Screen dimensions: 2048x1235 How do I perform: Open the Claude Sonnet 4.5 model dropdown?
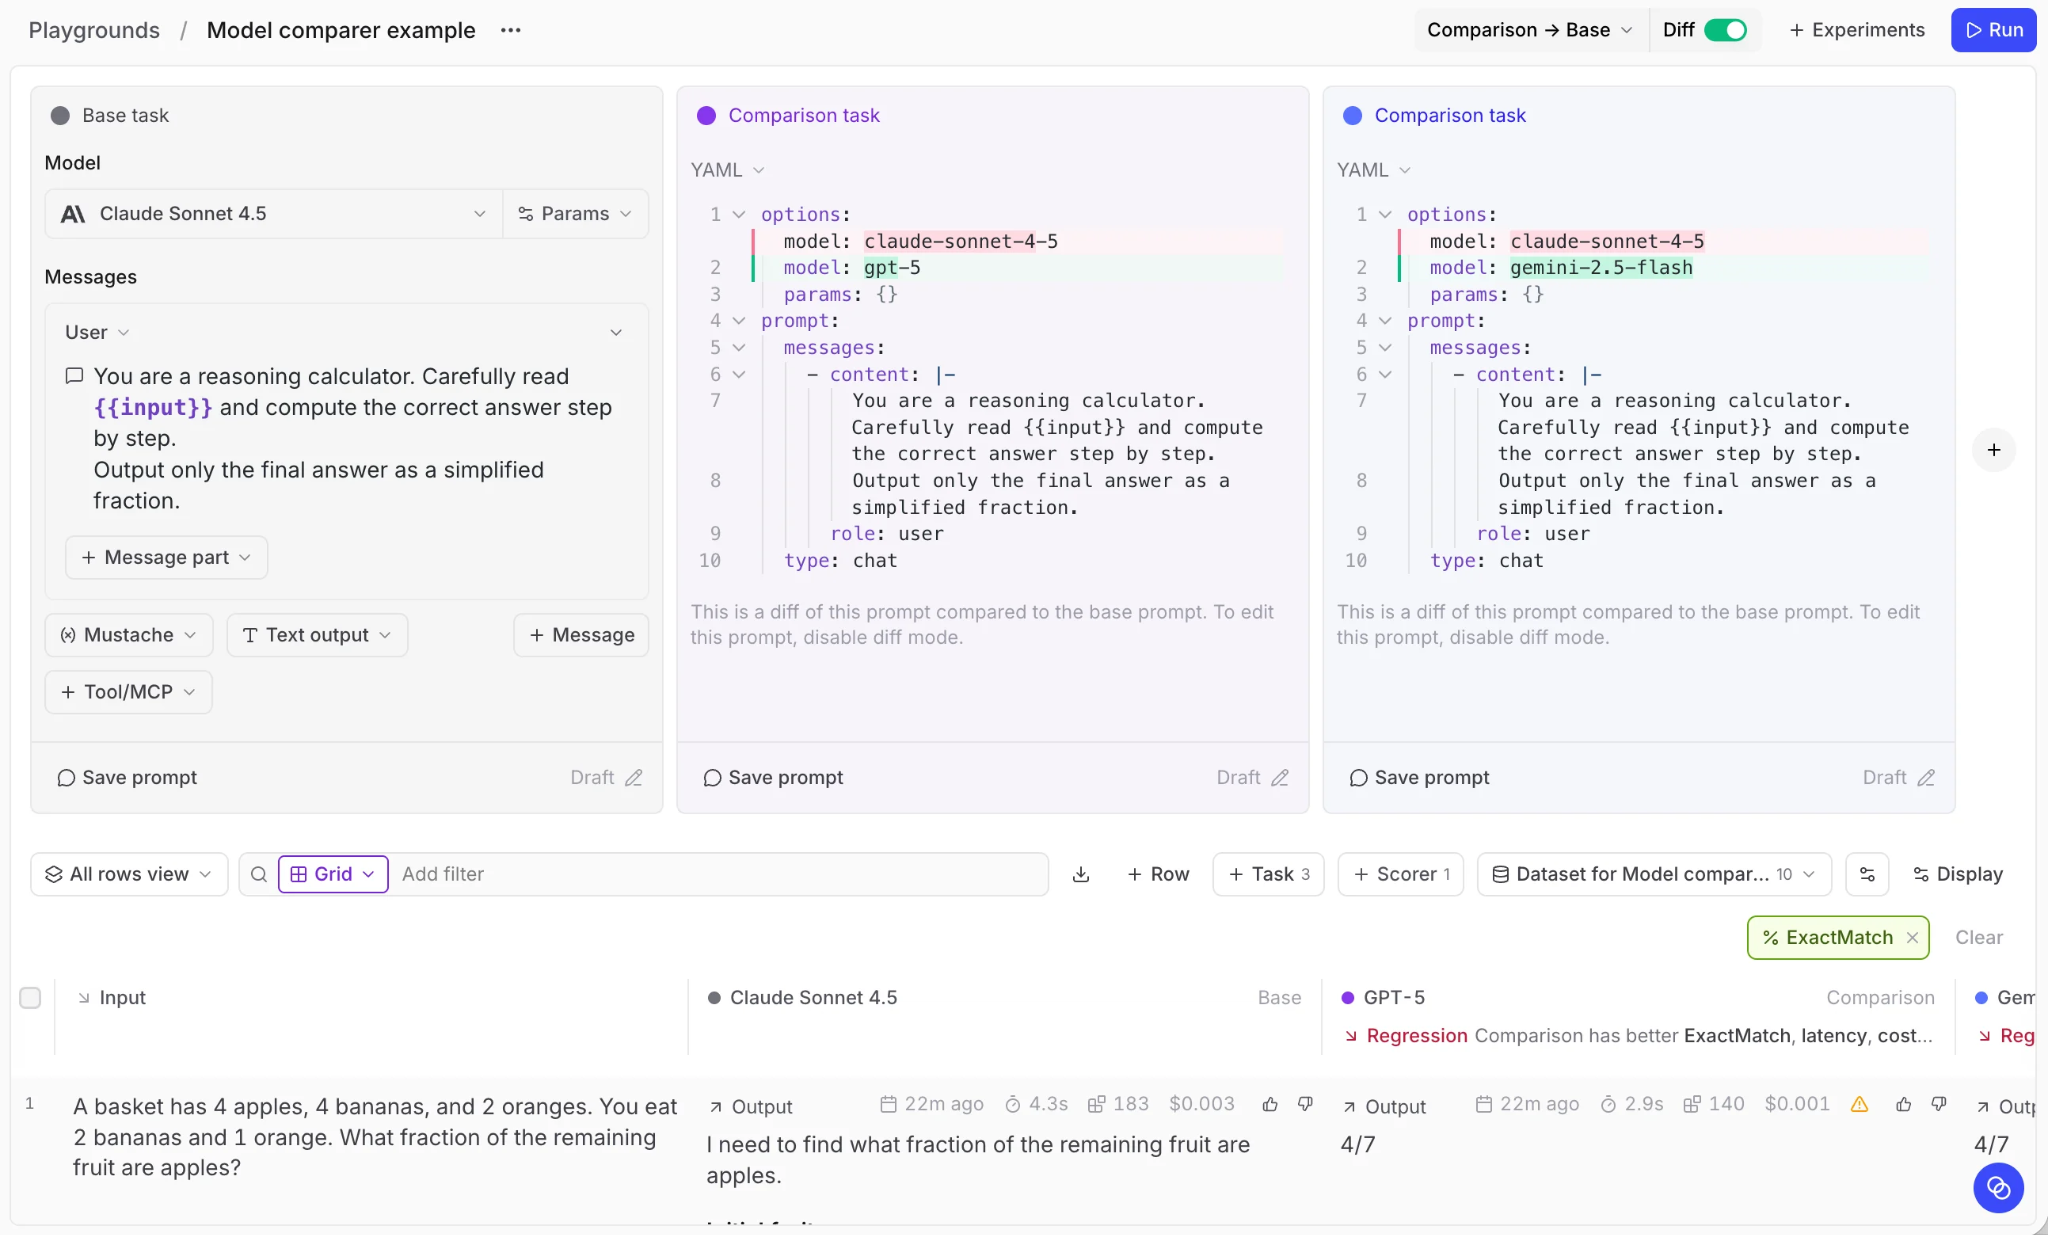[273, 214]
